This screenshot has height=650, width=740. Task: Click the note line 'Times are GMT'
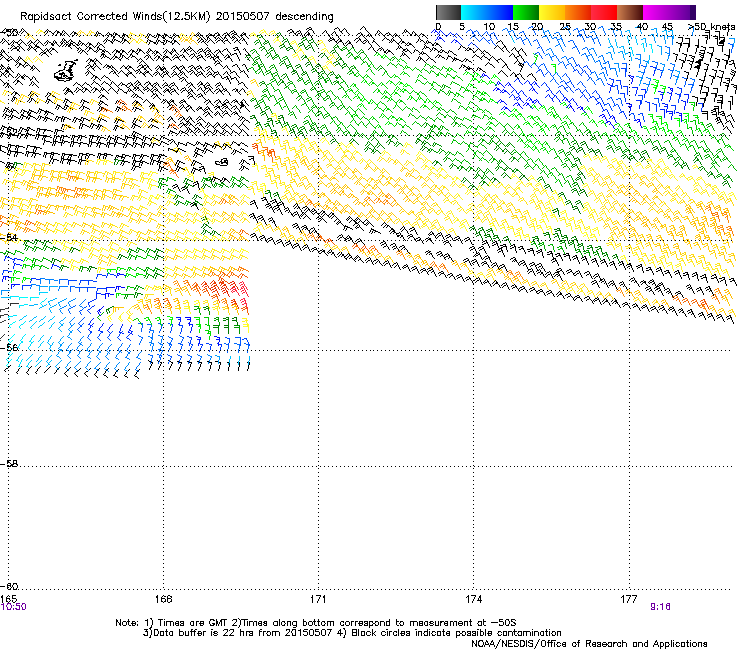(x=193, y=623)
